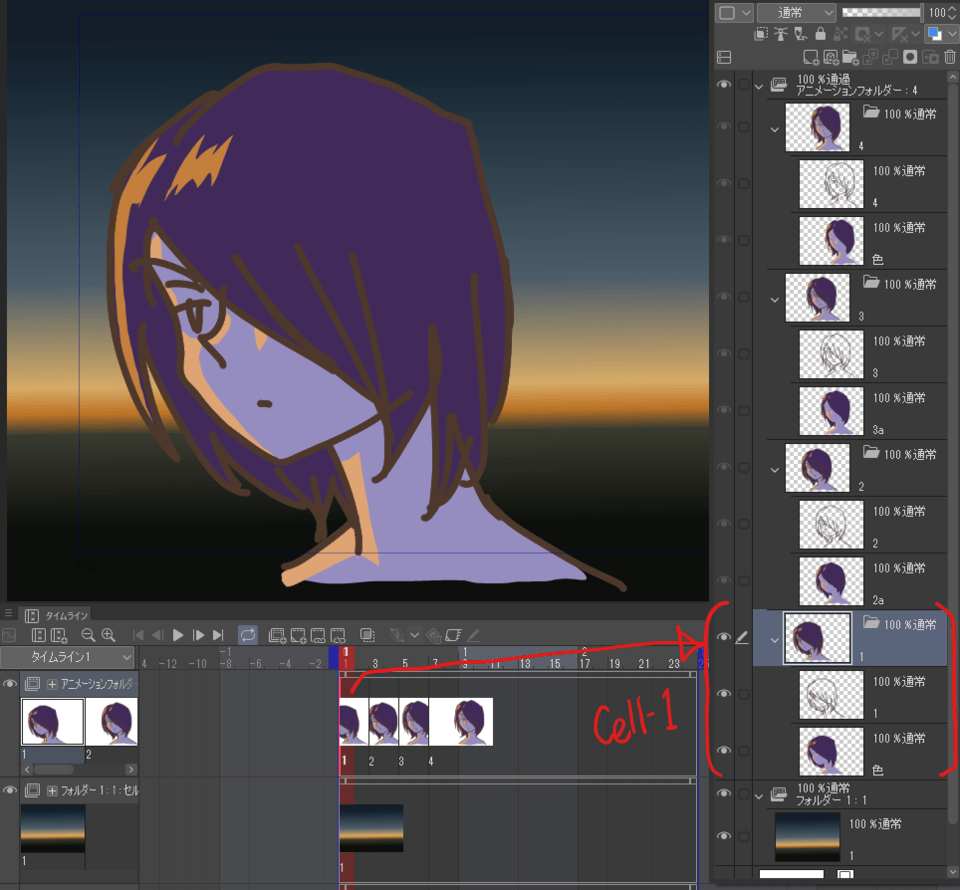The height and width of the screenshot is (890, 960).
Task: Switch to the タイムライン tab
Action: click(x=67, y=613)
